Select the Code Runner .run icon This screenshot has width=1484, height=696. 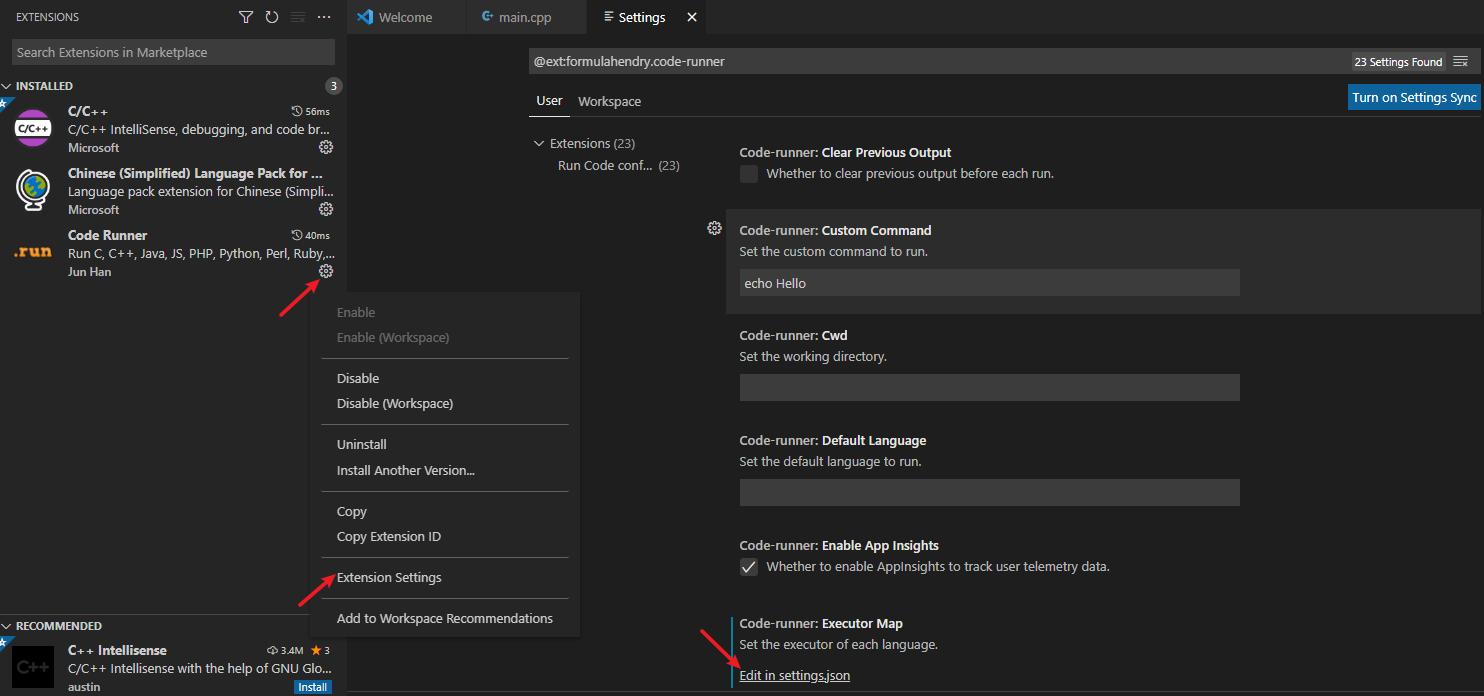pyautogui.click(x=33, y=252)
